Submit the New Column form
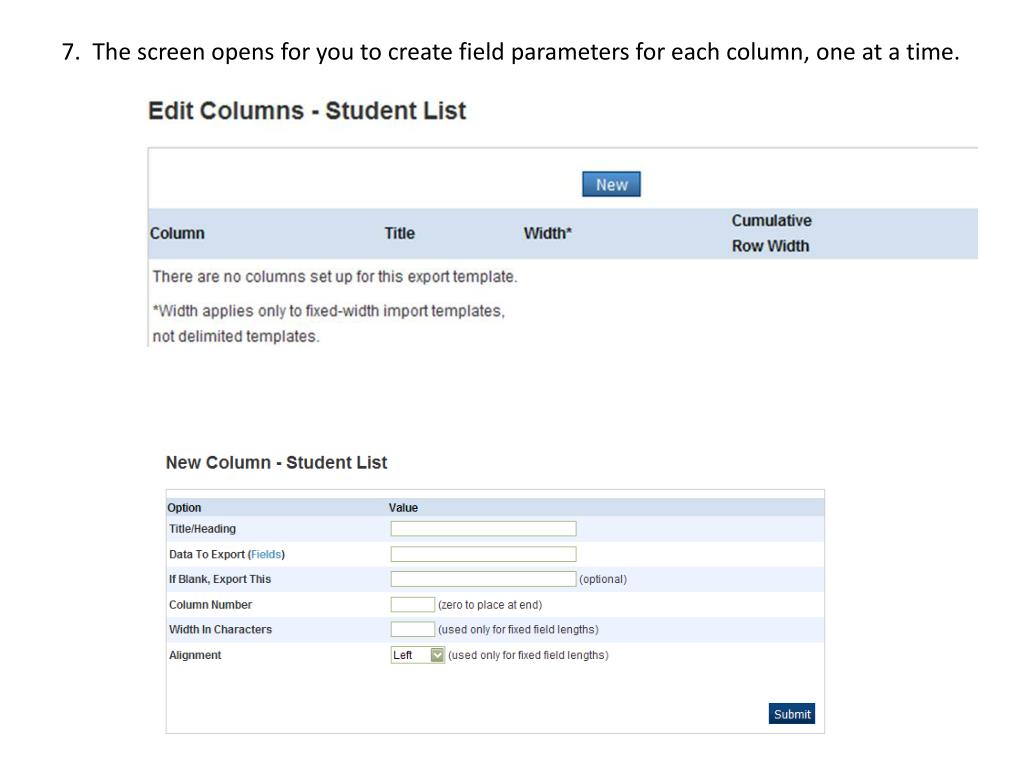Image resolution: width=1024 pixels, height=768 pixels. coord(792,714)
